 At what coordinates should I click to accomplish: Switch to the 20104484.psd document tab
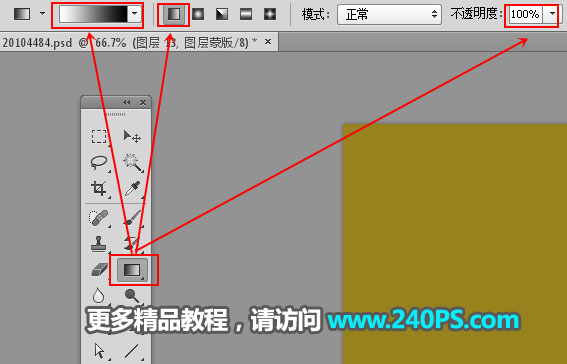(x=130, y=43)
